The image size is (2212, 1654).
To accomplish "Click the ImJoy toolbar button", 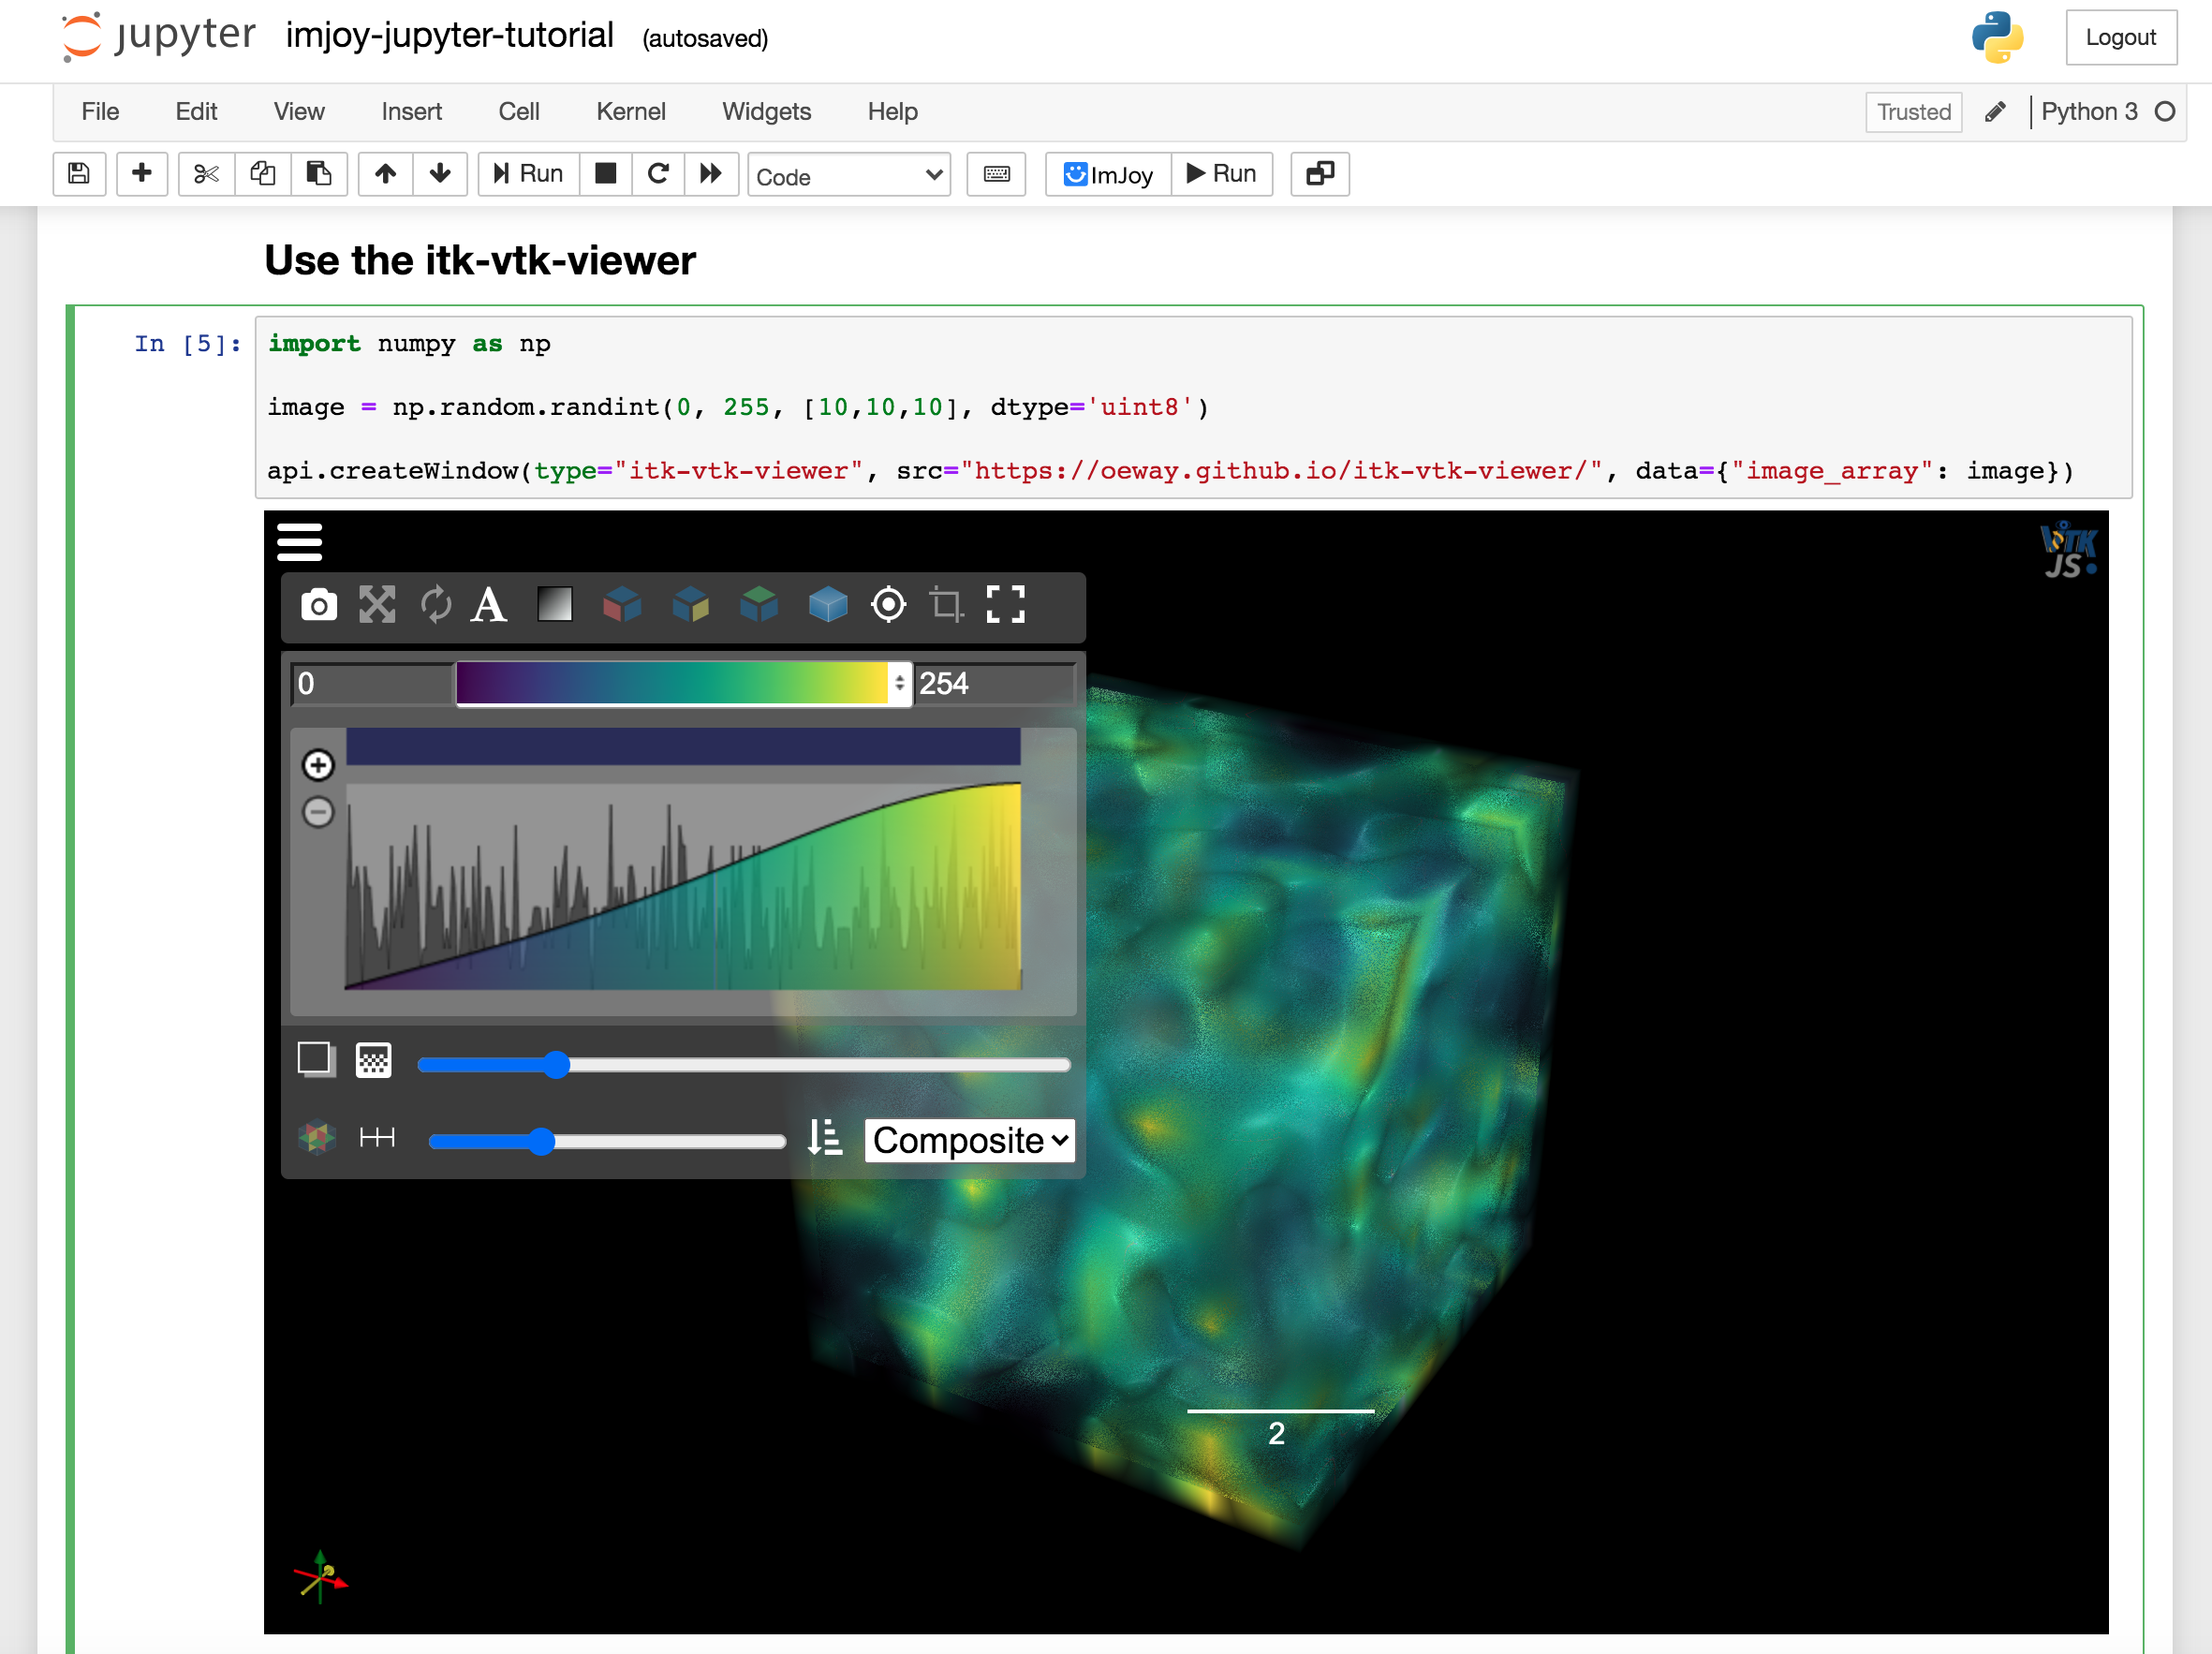I will tap(1108, 174).
